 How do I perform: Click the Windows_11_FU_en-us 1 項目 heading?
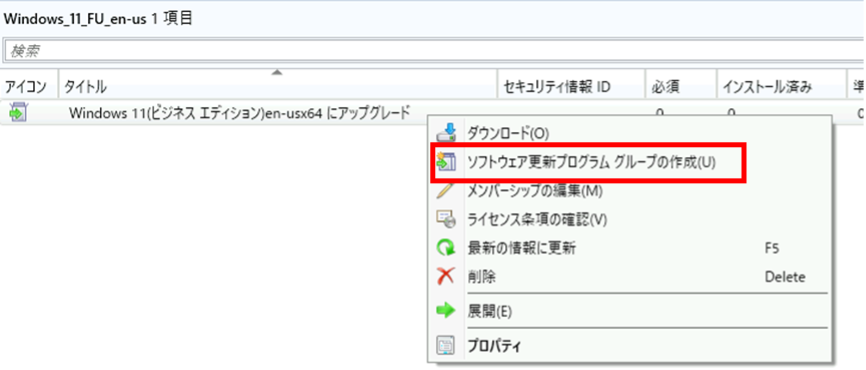pyautogui.click(x=98, y=18)
